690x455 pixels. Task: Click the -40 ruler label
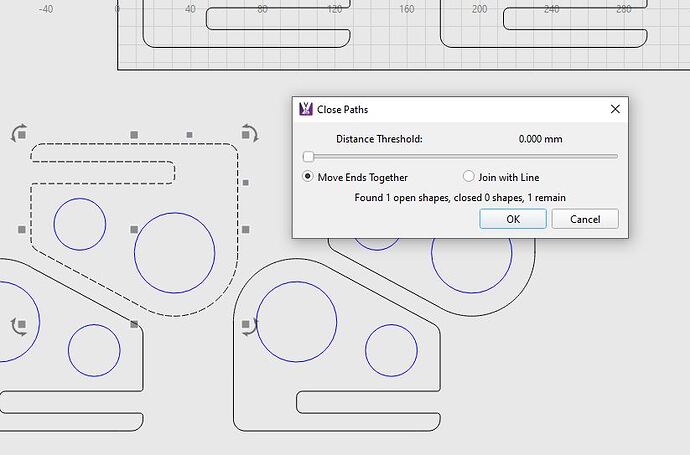[45, 9]
